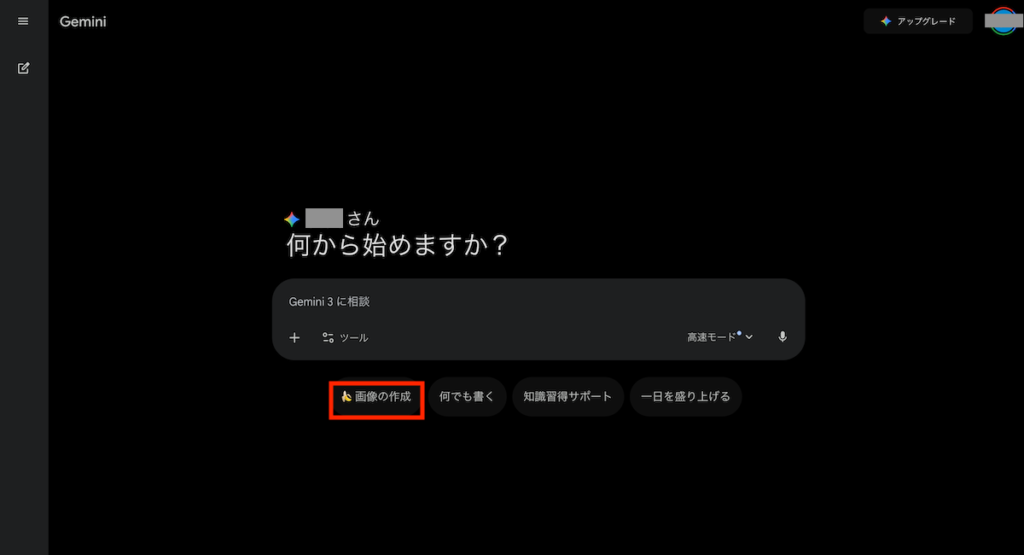The width and height of the screenshot is (1024, 555).
Task: Click the sparkle icon in アップグレード
Action: [x=886, y=22]
